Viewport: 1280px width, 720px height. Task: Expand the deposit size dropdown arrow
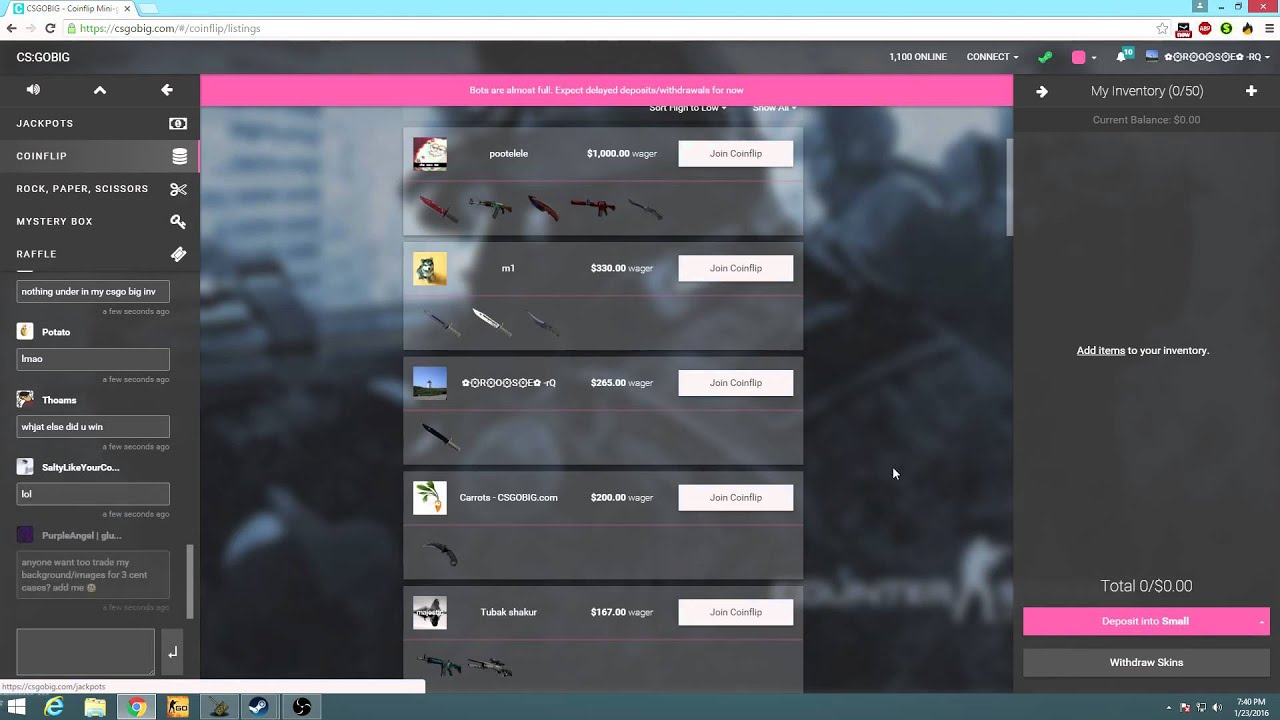tap(1262, 622)
